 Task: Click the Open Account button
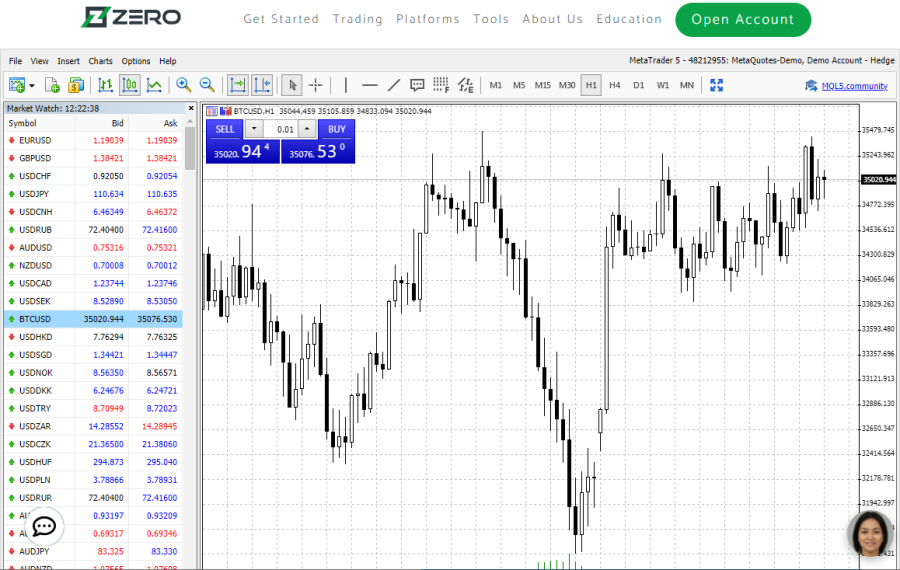click(743, 20)
